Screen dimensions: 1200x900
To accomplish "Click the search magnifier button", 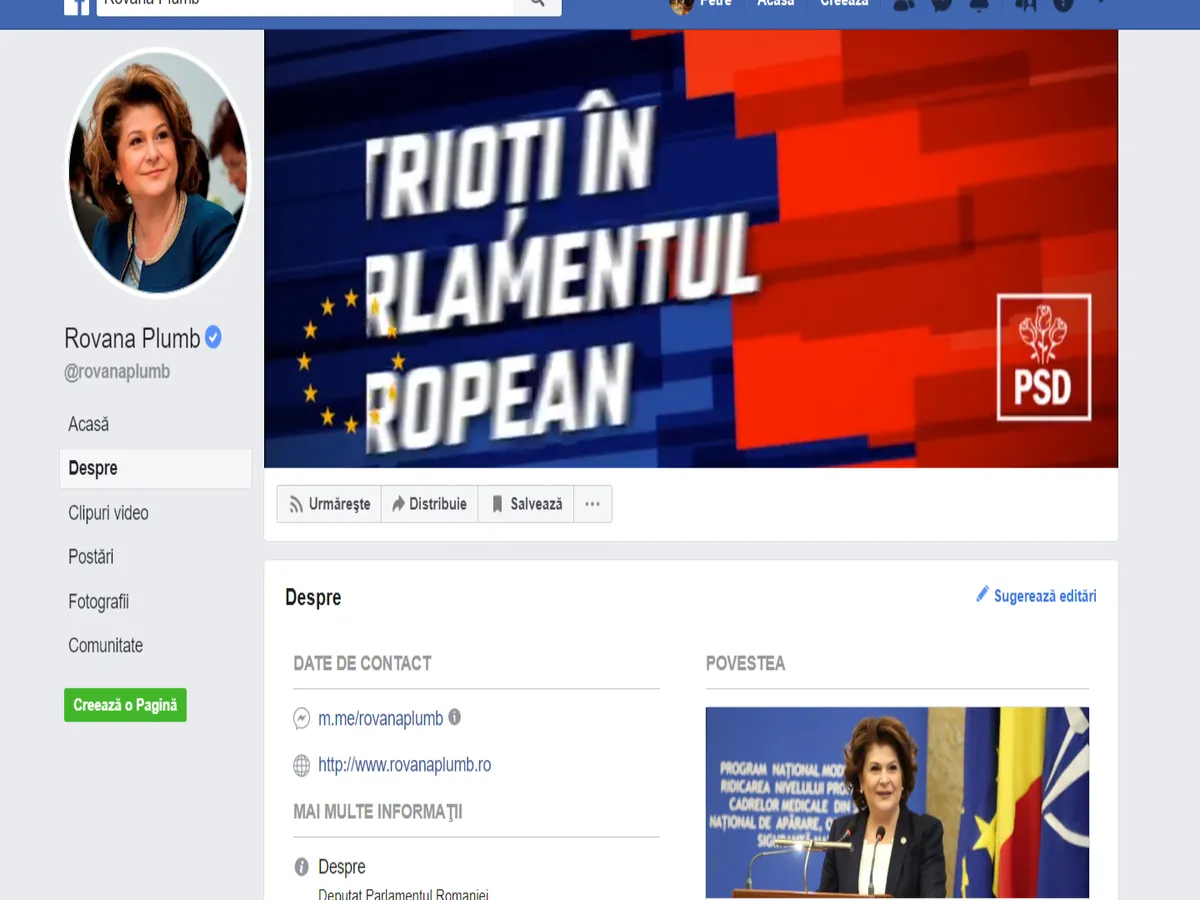I will (538, 5).
